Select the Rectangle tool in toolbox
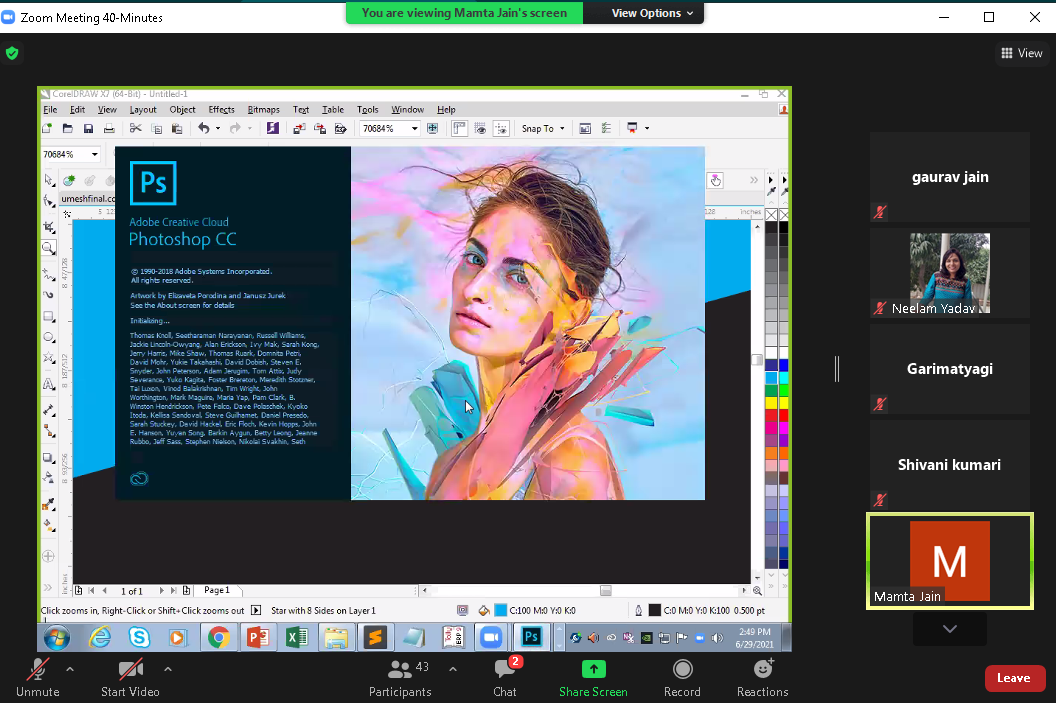This screenshot has width=1056, height=703. [48, 316]
